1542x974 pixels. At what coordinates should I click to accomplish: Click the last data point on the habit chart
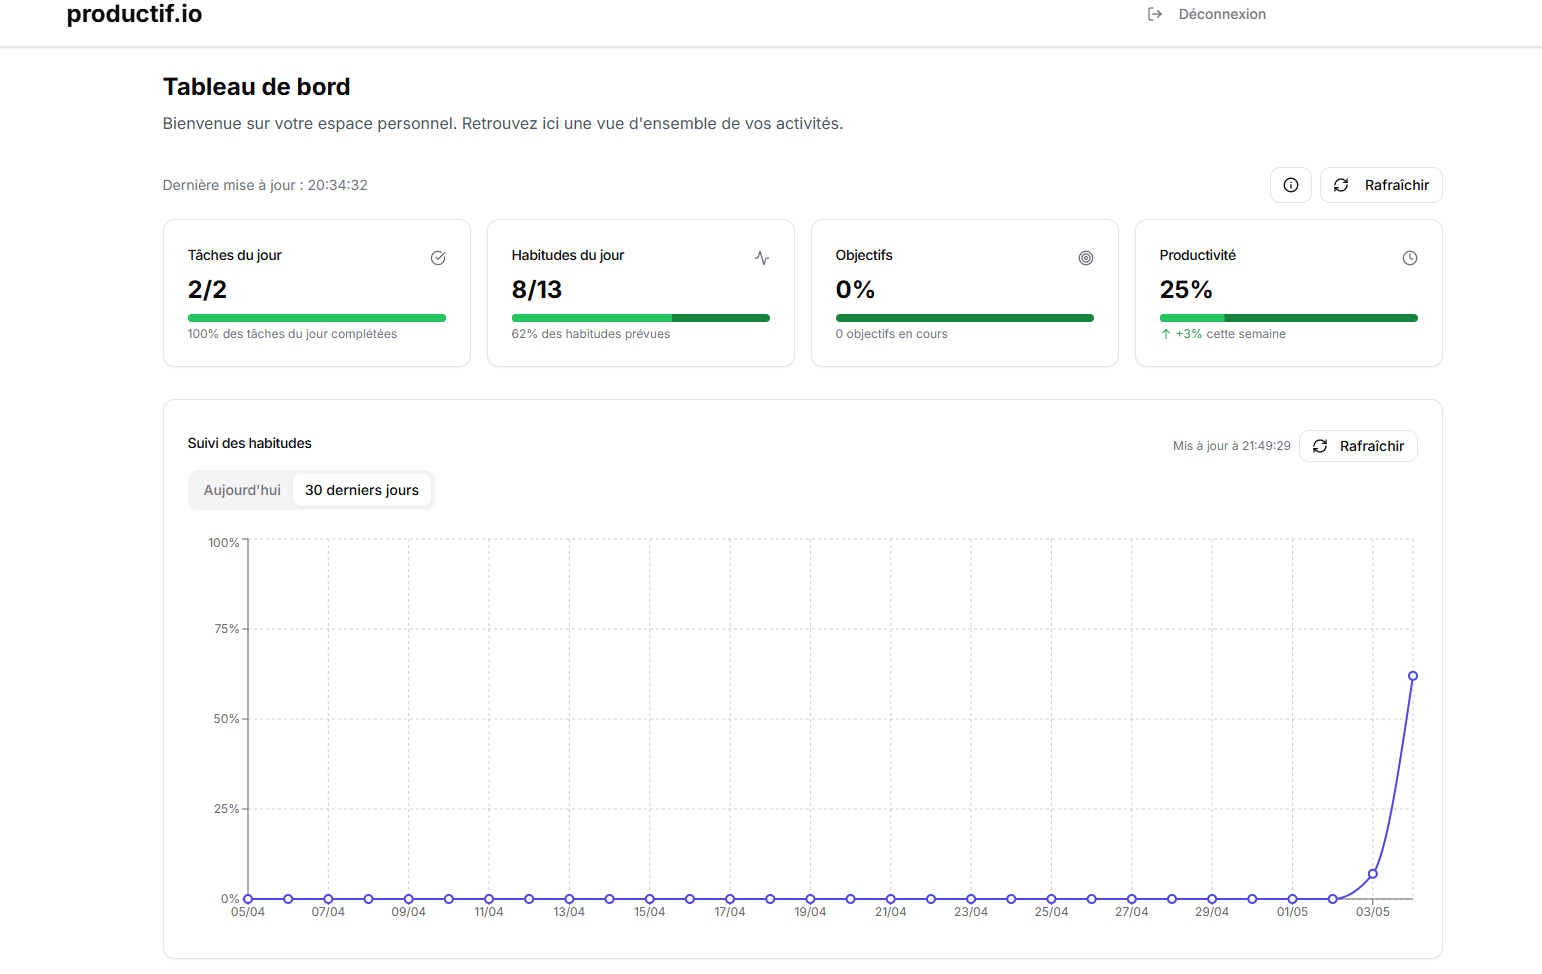click(1413, 676)
